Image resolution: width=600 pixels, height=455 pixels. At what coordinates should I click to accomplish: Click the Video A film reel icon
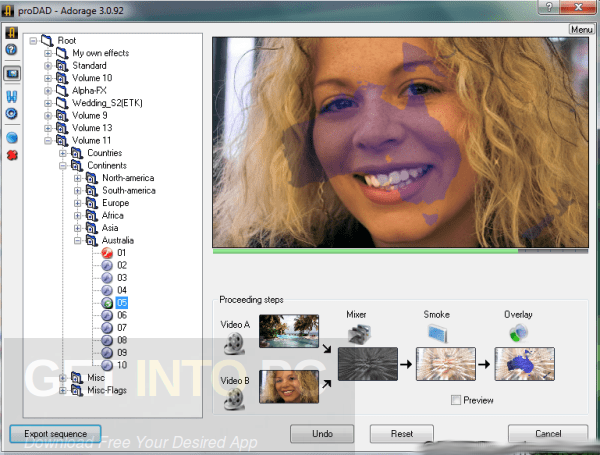click(x=234, y=343)
